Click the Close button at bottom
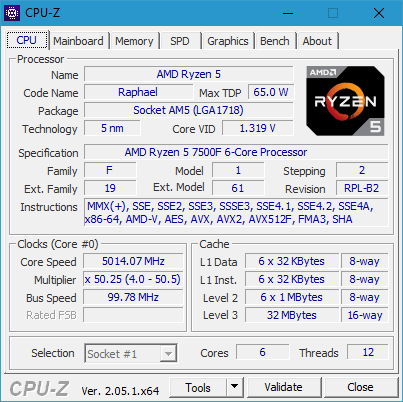Image resolution: width=403 pixels, height=402 pixels. (x=360, y=387)
